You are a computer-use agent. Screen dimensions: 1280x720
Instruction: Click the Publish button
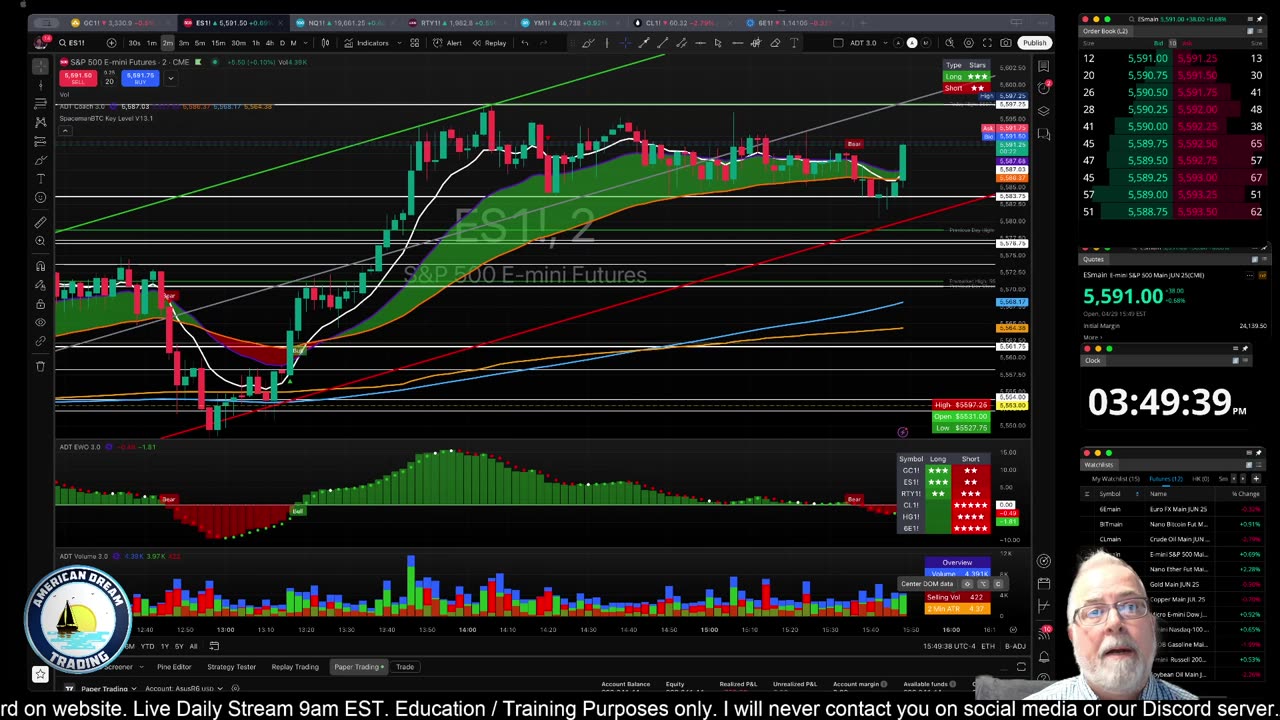coord(1035,43)
